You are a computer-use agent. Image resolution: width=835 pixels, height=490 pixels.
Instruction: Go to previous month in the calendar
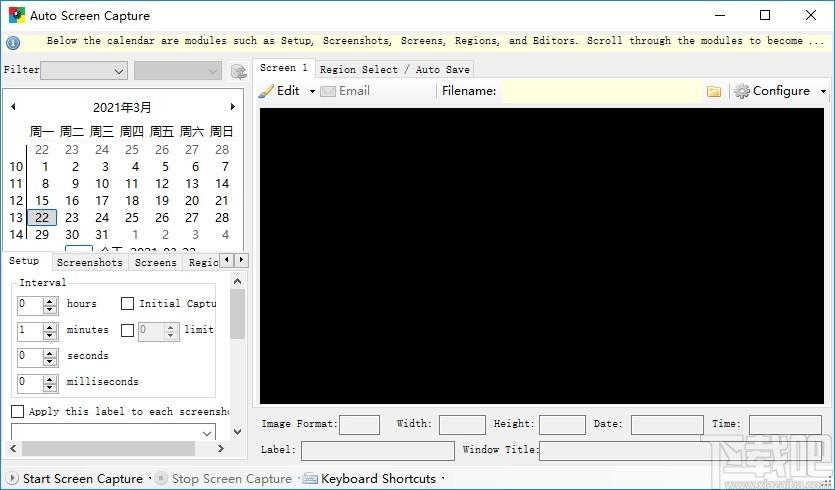pyautogui.click(x=13, y=107)
